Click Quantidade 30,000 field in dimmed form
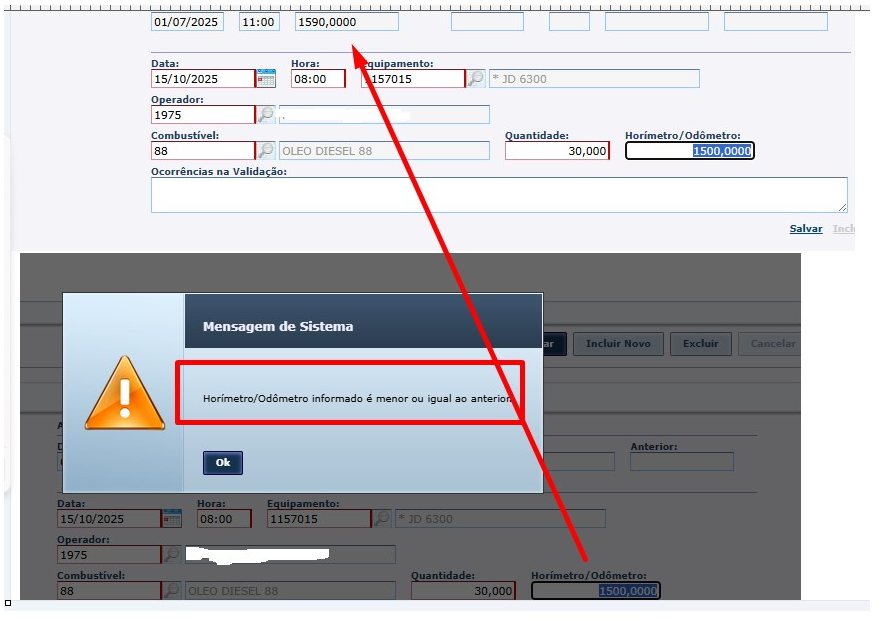 463,590
